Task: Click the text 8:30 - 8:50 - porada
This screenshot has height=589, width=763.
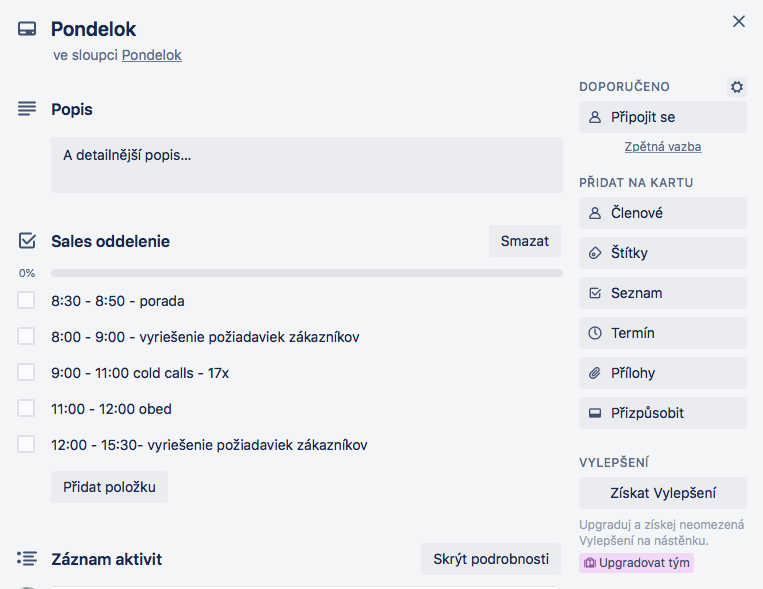Action: pyautogui.click(x=118, y=301)
